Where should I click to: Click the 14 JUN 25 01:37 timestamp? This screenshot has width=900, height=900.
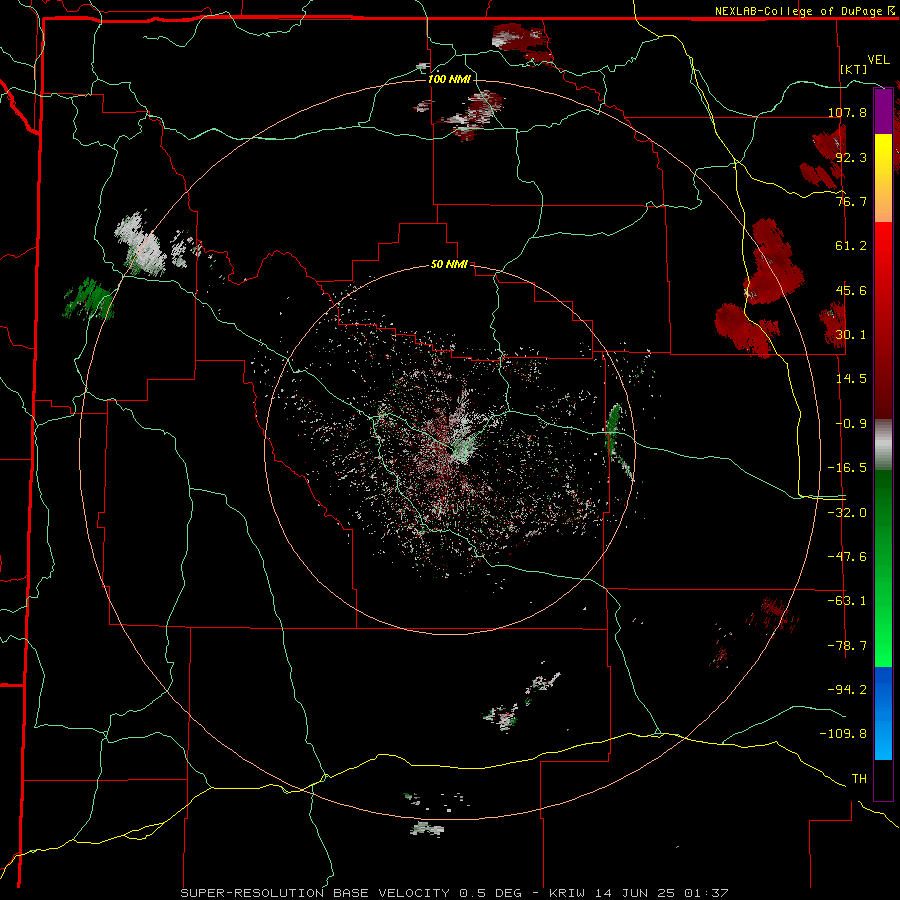[663, 893]
